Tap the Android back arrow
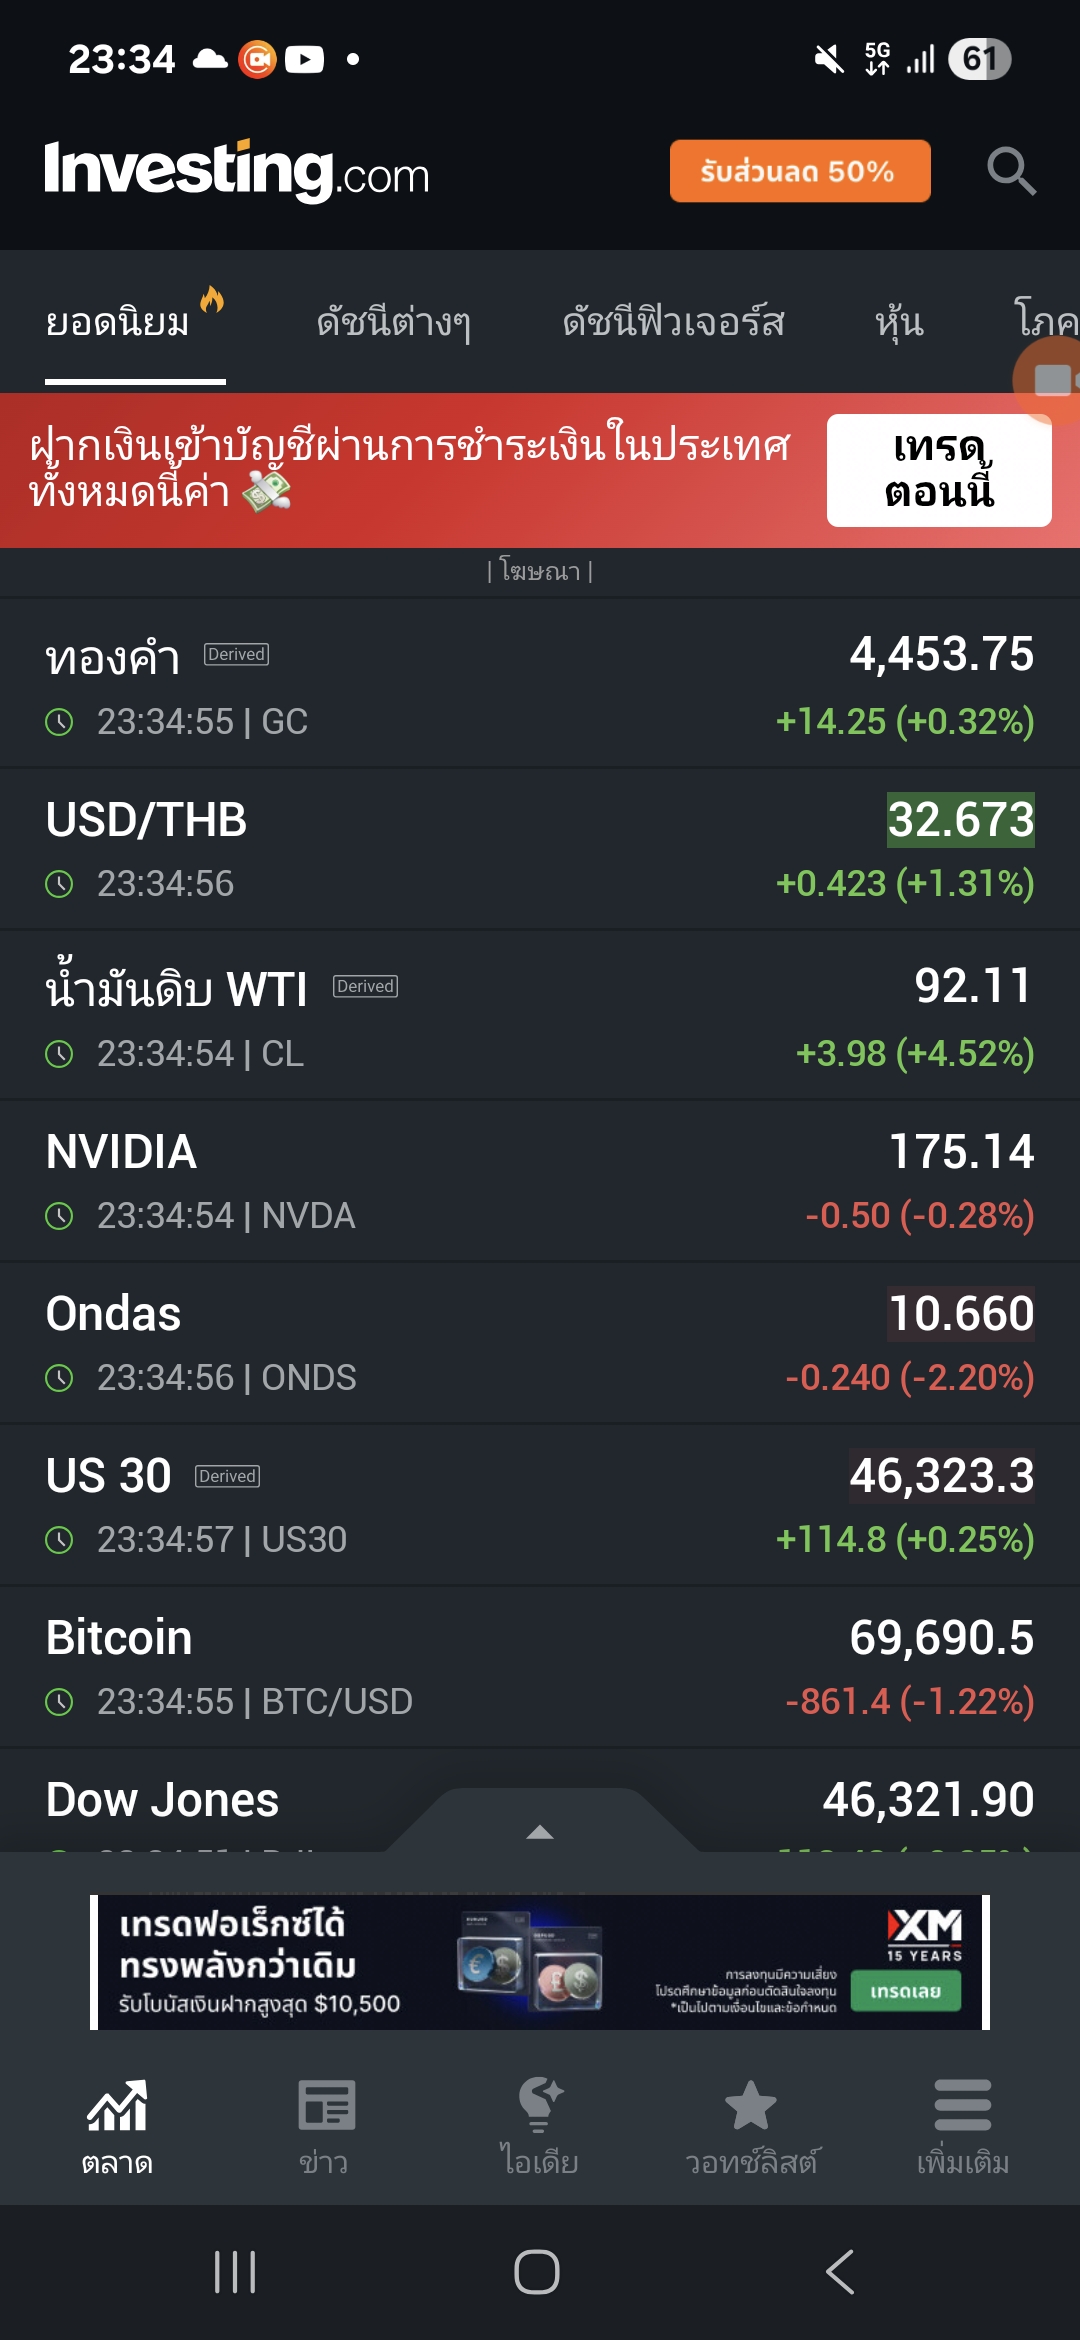Screen dimensions: 1080x2340 coord(840,2272)
